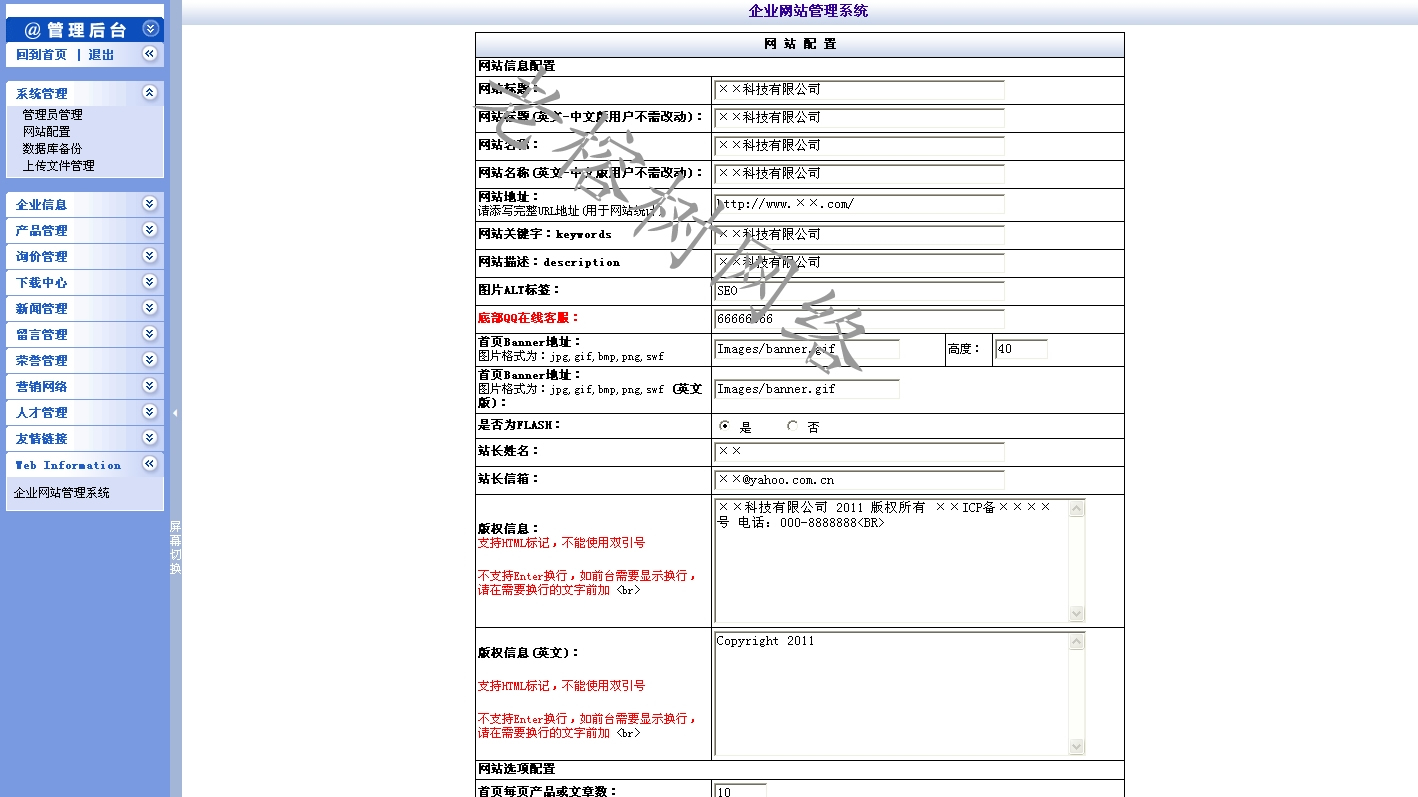Expand the 询价管理 menu section
The width and height of the screenshot is (1418, 797).
(x=150, y=256)
